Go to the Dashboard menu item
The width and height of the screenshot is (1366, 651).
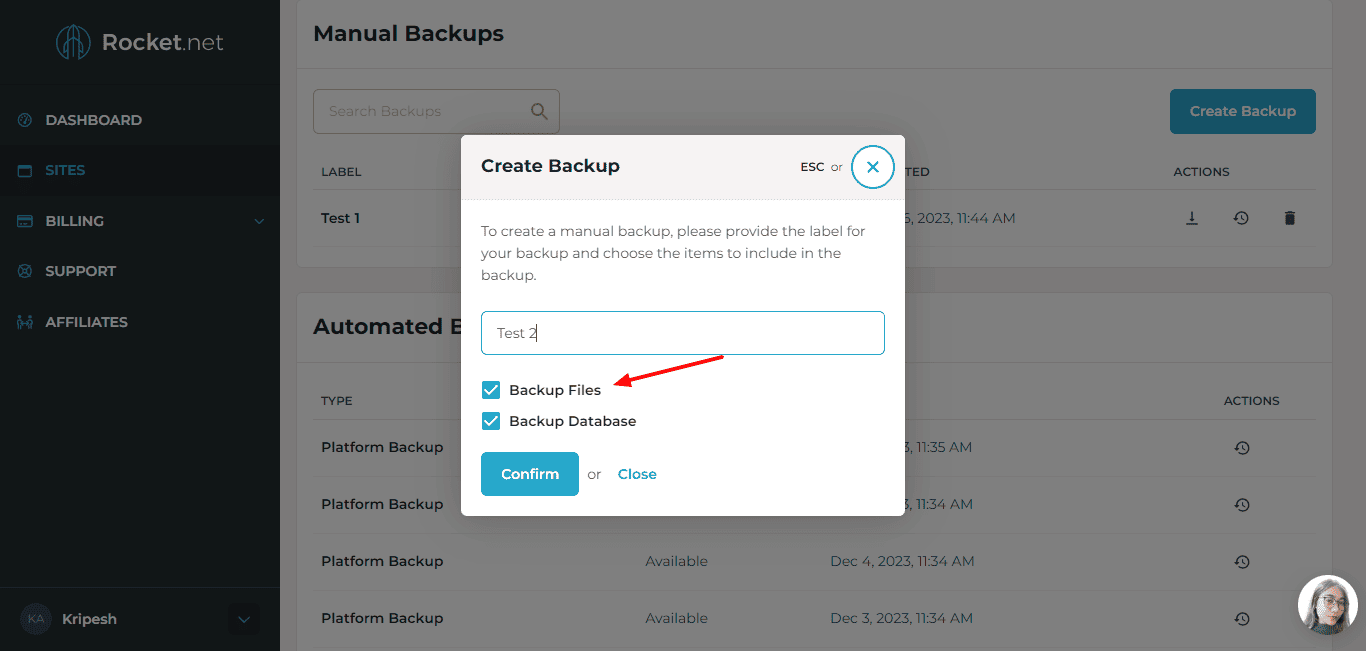(x=93, y=120)
